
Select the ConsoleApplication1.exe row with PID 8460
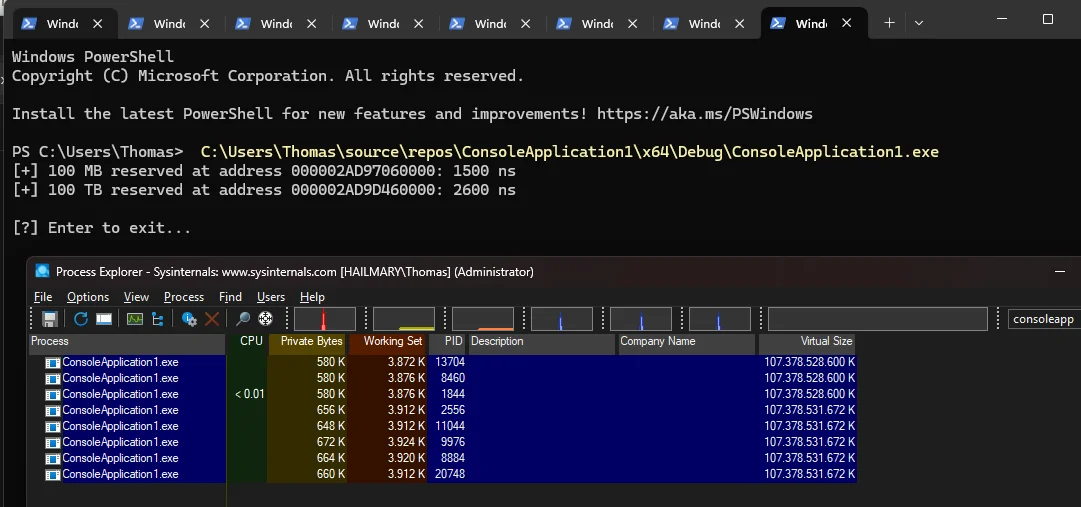tap(443, 378)
